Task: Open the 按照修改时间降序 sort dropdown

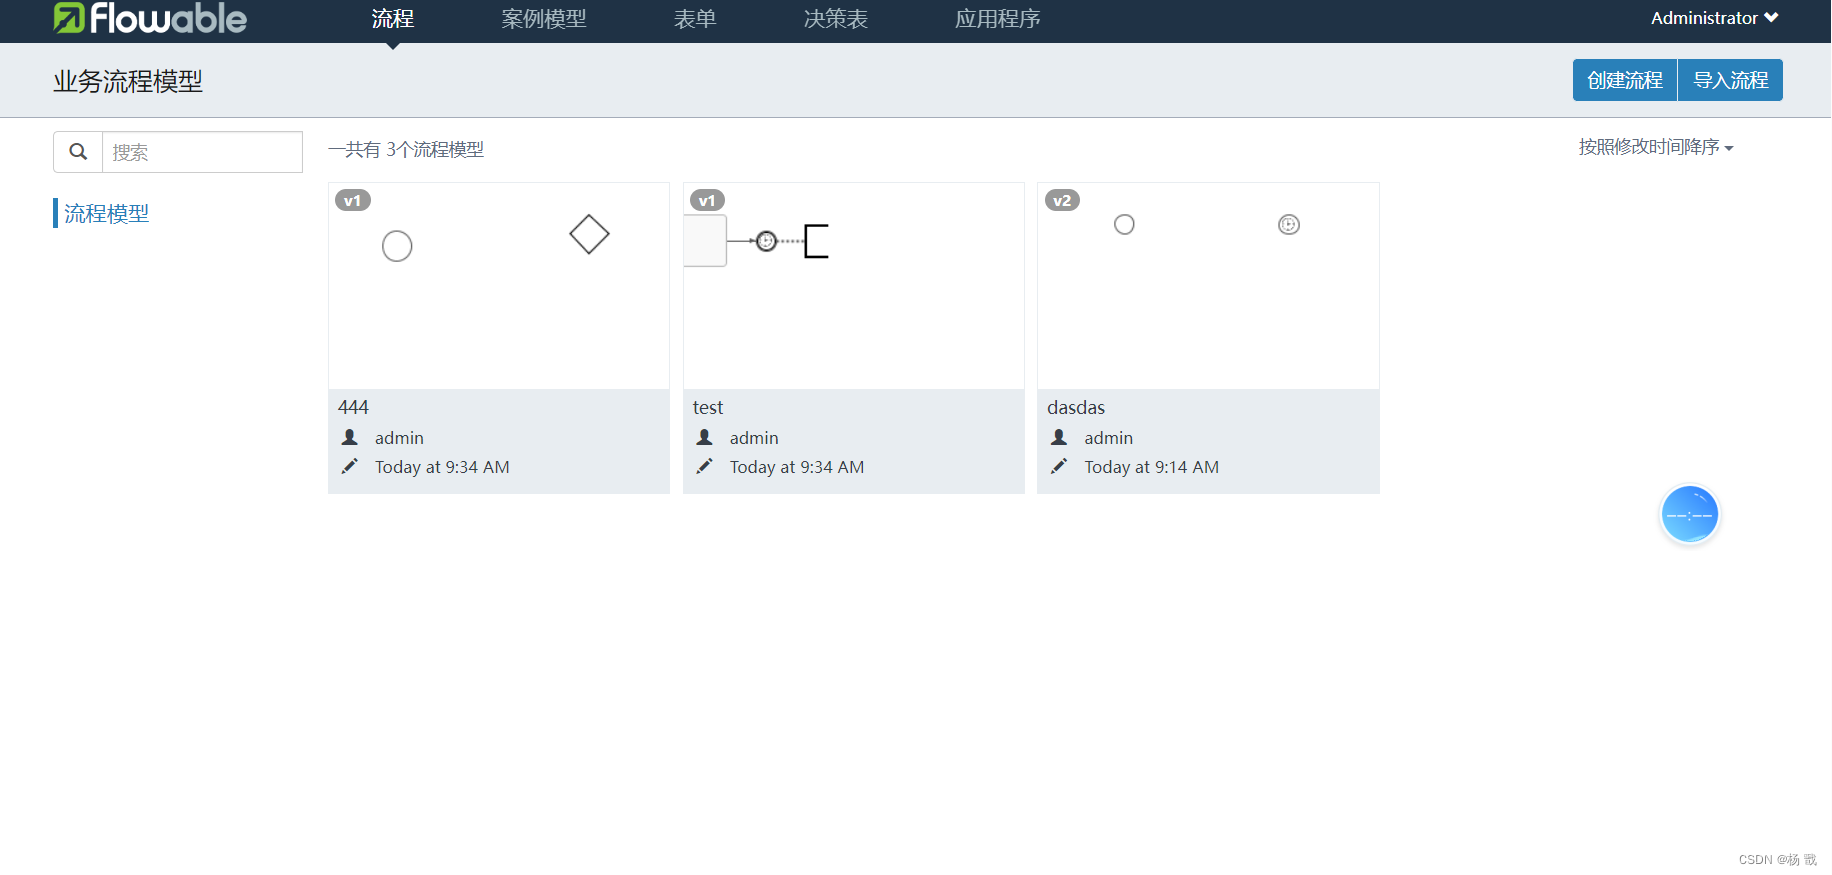Action: [1656, 147]
